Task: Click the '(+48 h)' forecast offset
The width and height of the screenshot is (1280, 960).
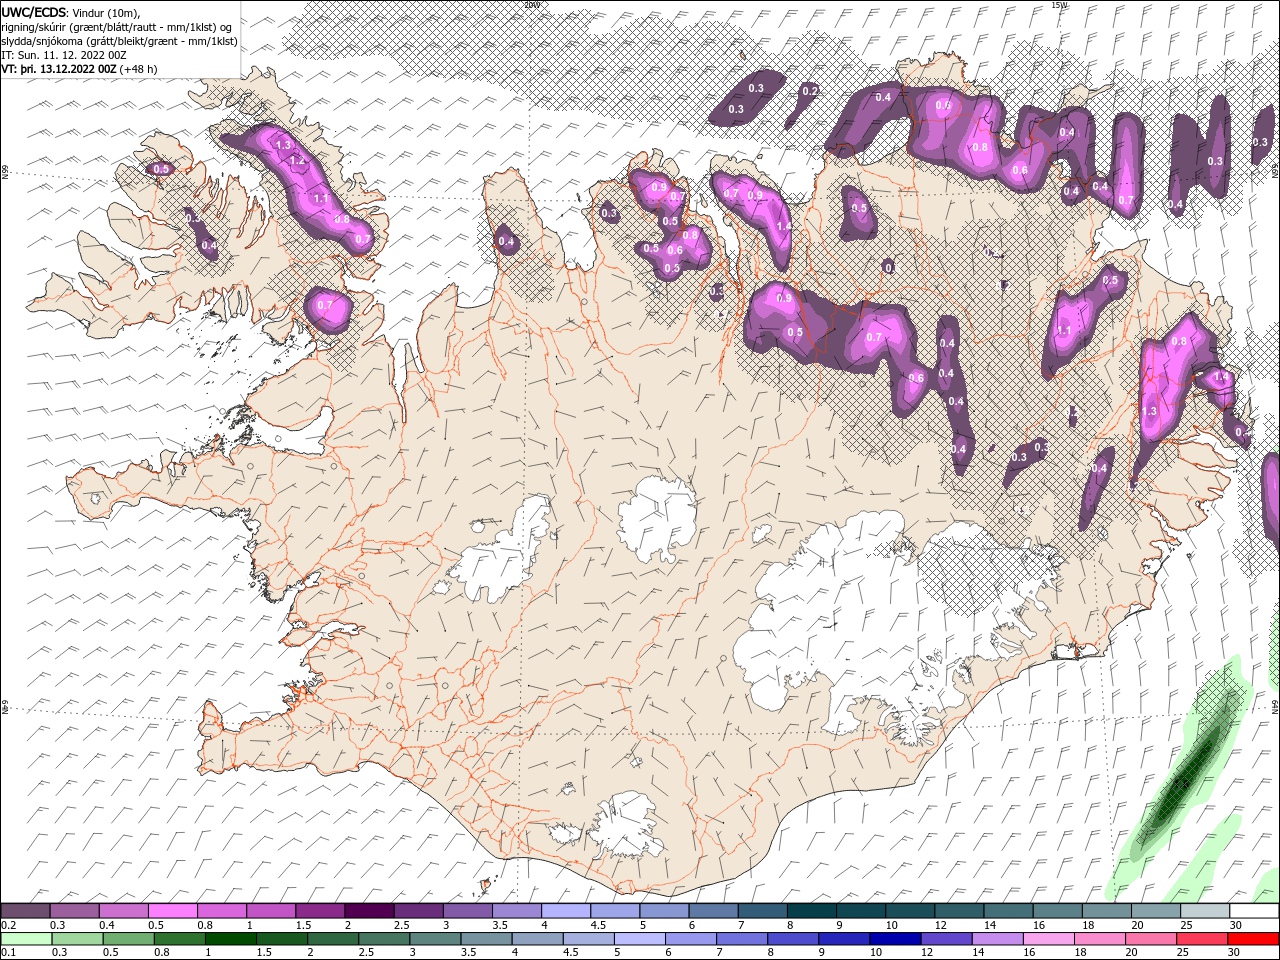Action: (139, 69)
